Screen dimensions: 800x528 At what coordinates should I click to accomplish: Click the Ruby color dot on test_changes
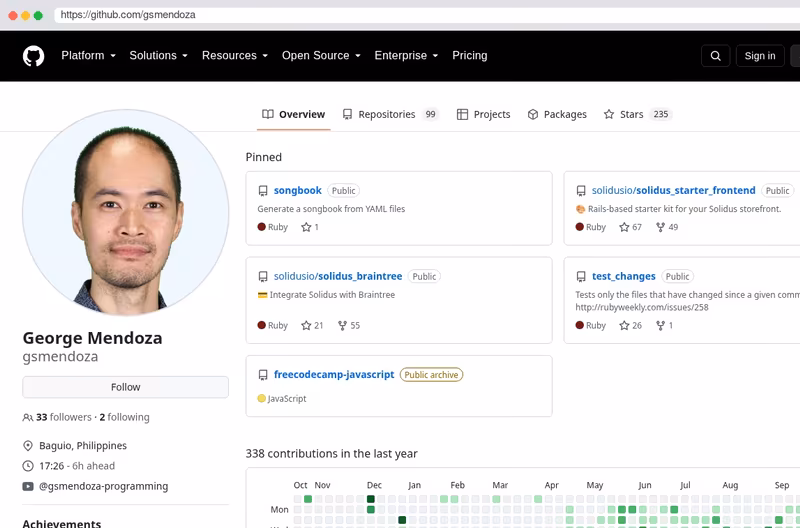[580, 325]
